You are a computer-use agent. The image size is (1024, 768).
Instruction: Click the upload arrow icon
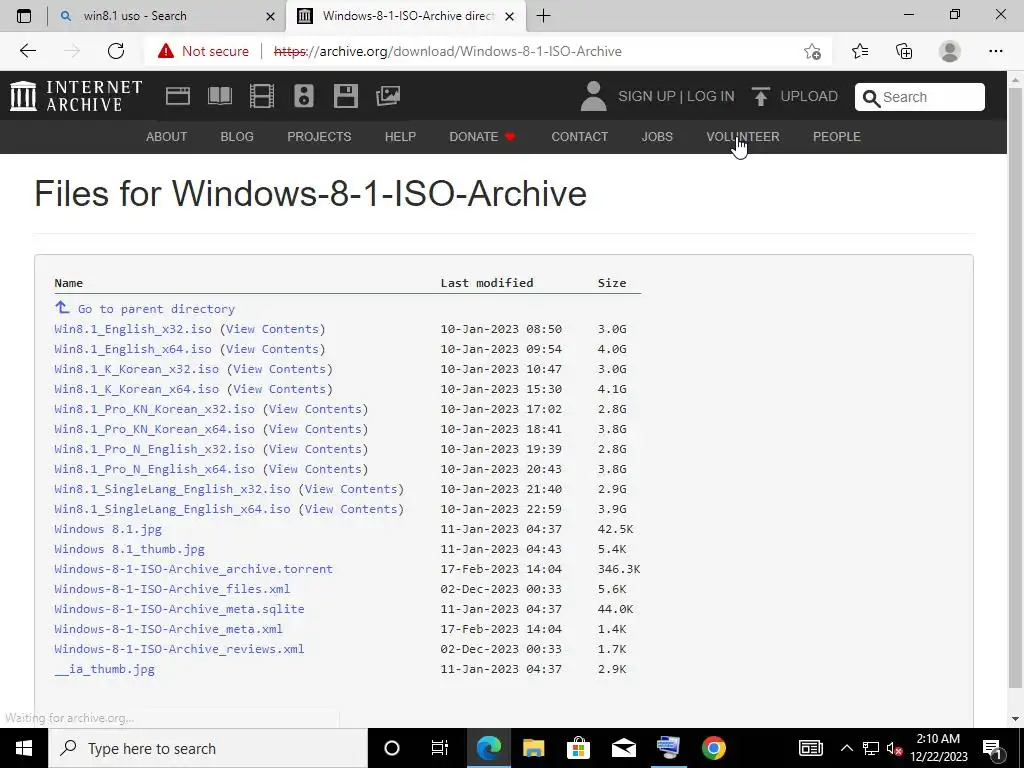point(760,97)
